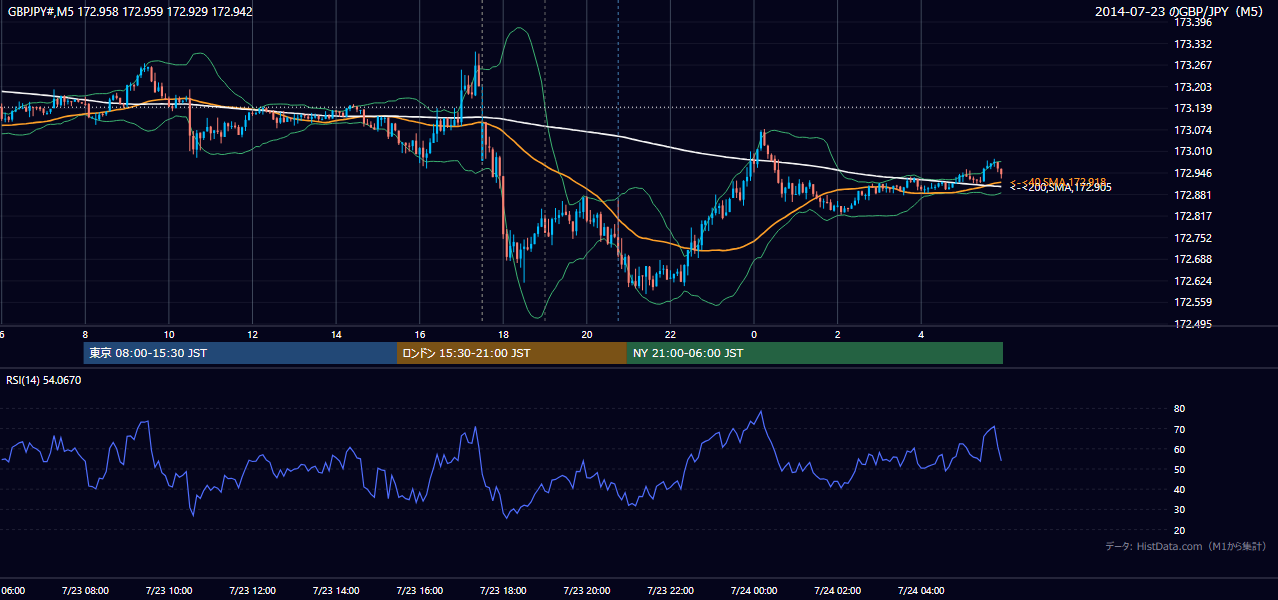The image size is (1278, 600).
Task: Click the bottom date label 7/23 22:00
Action: 670,591
